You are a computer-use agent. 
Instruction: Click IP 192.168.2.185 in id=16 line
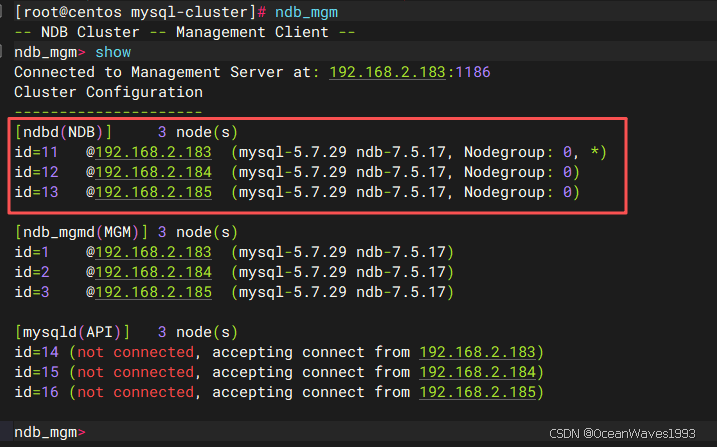(x=477, y=392)
